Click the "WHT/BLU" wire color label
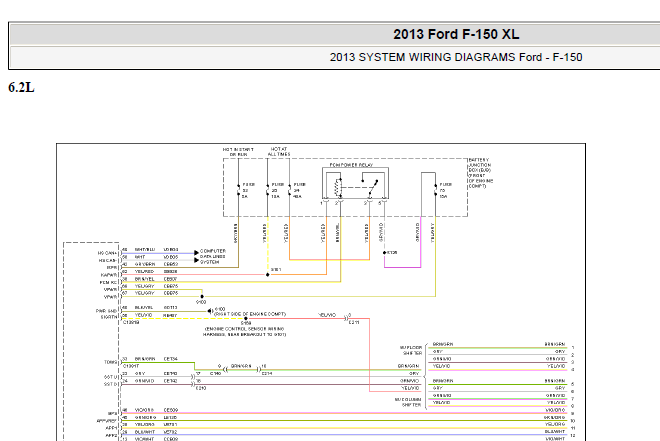Screen dimensions: 660x441 pos(145,250)
